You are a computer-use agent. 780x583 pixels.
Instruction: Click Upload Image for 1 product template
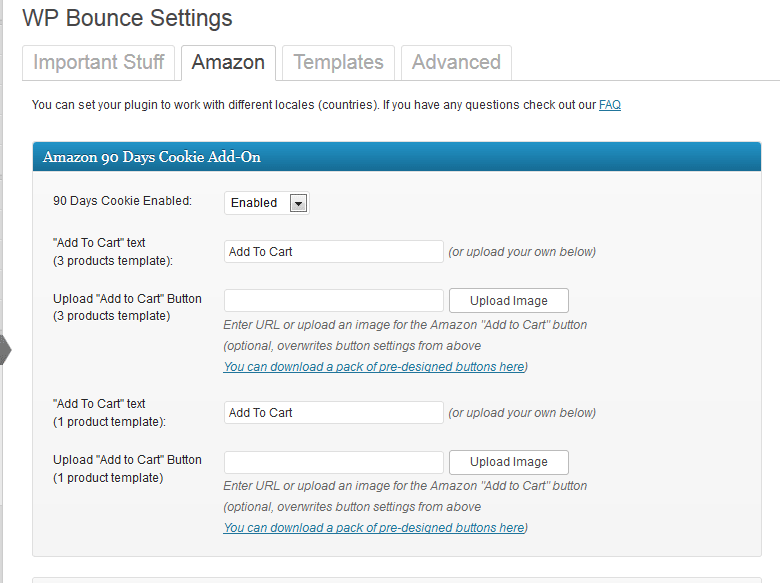click(x=508, y=462)
